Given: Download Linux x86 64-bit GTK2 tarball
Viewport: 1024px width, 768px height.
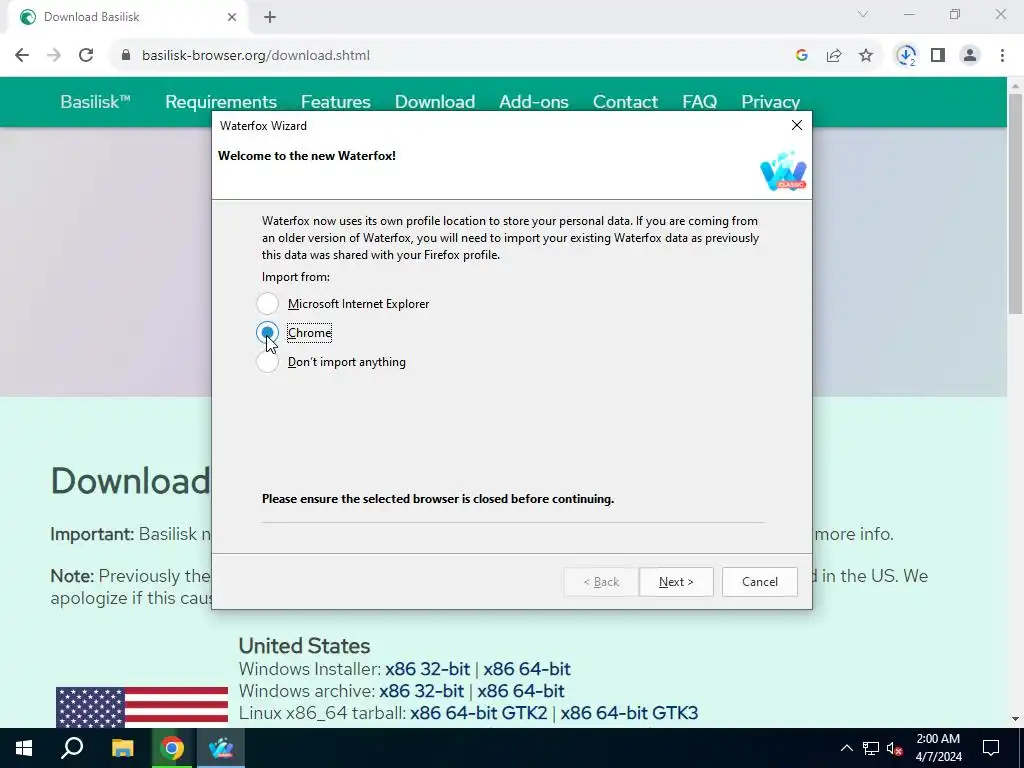Looking at the screenshot, I should point(479,713).
